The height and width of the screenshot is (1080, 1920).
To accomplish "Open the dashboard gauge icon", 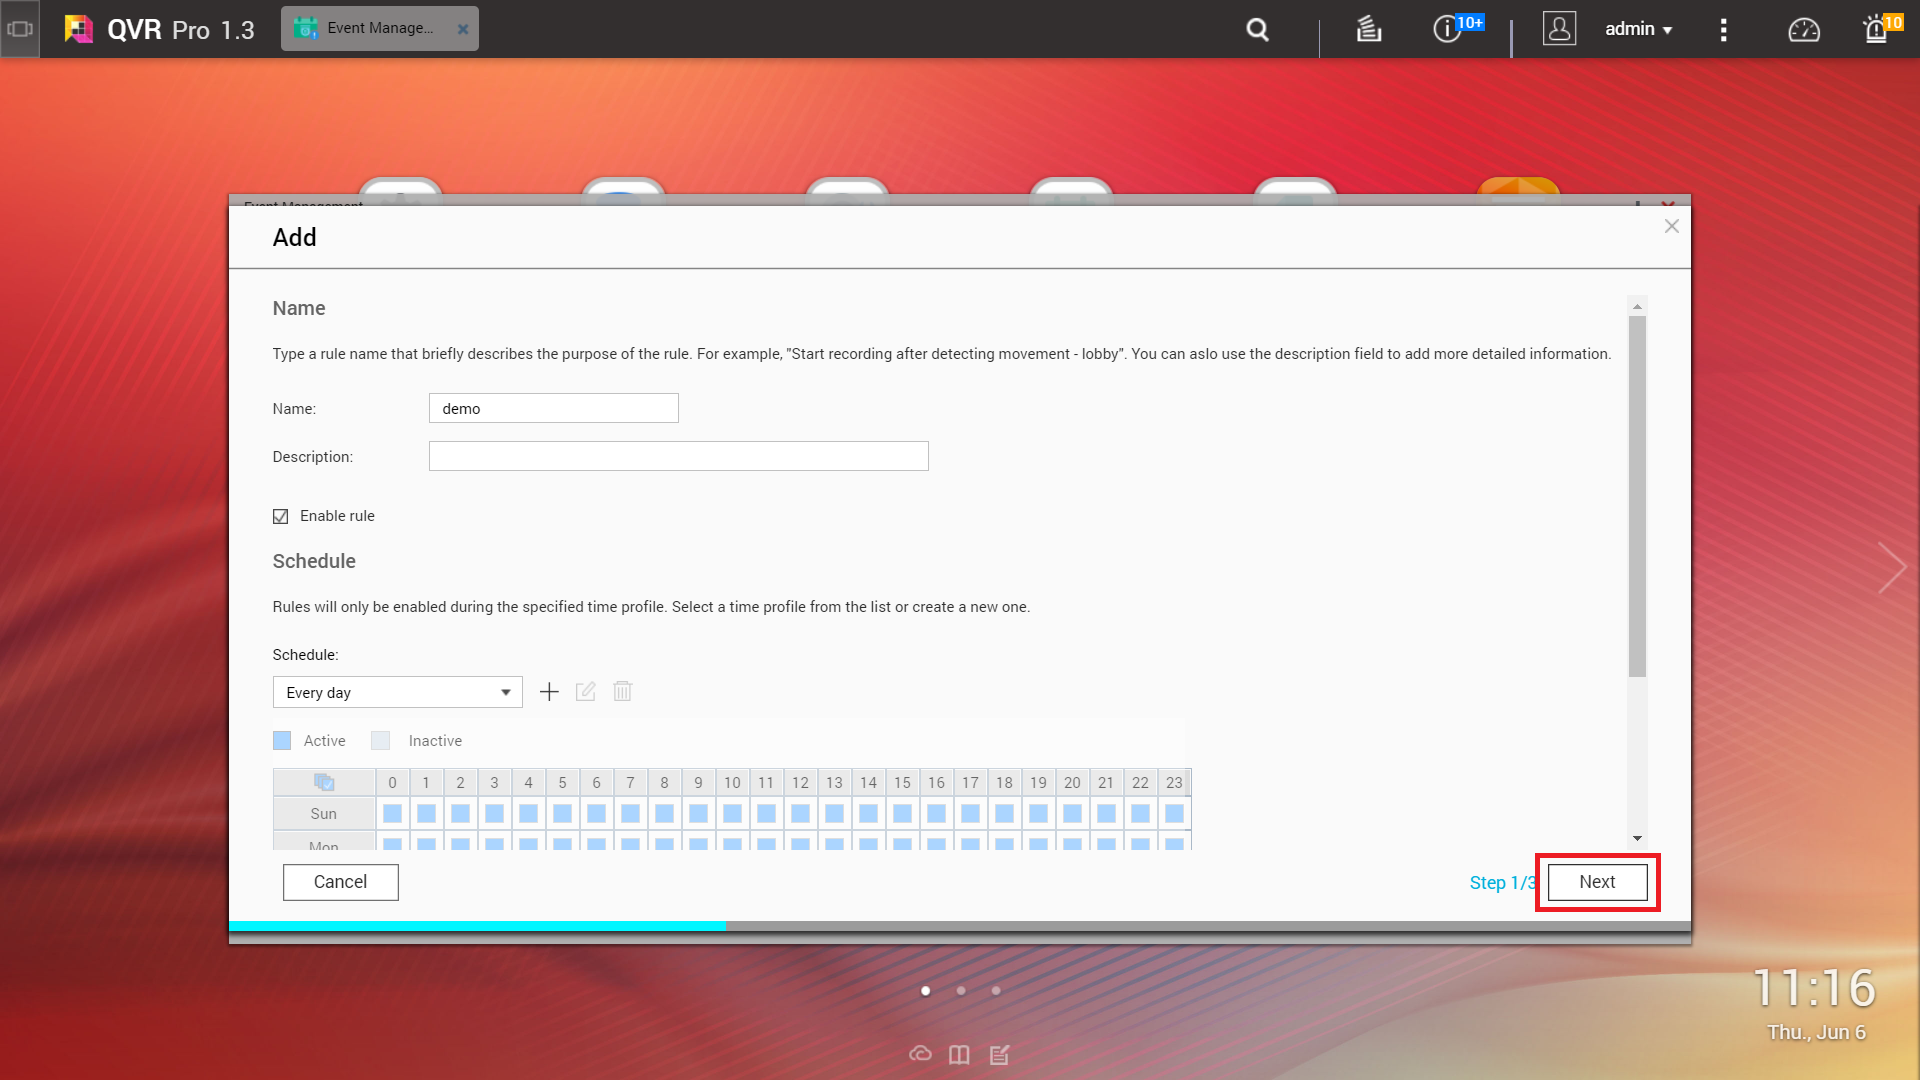I will click(1804, 30).
